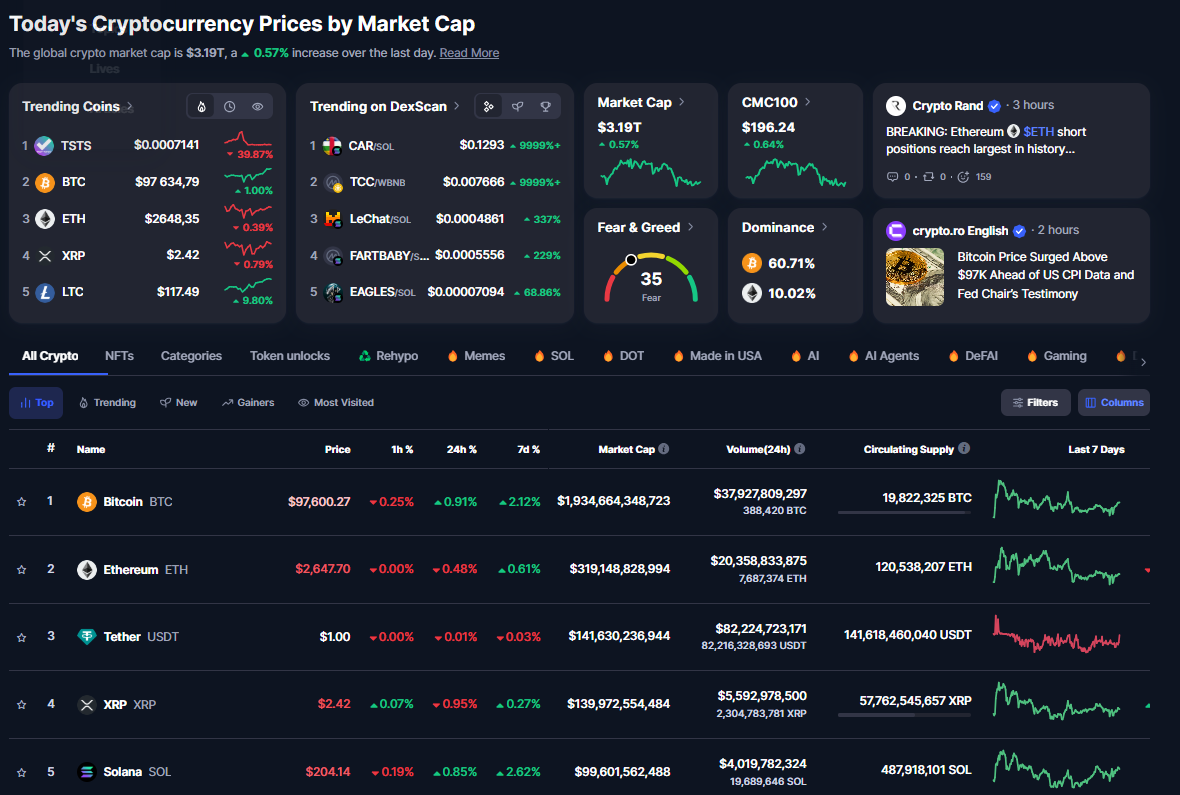Click the Volume(24h) info icon in header

tap(800, 449)
